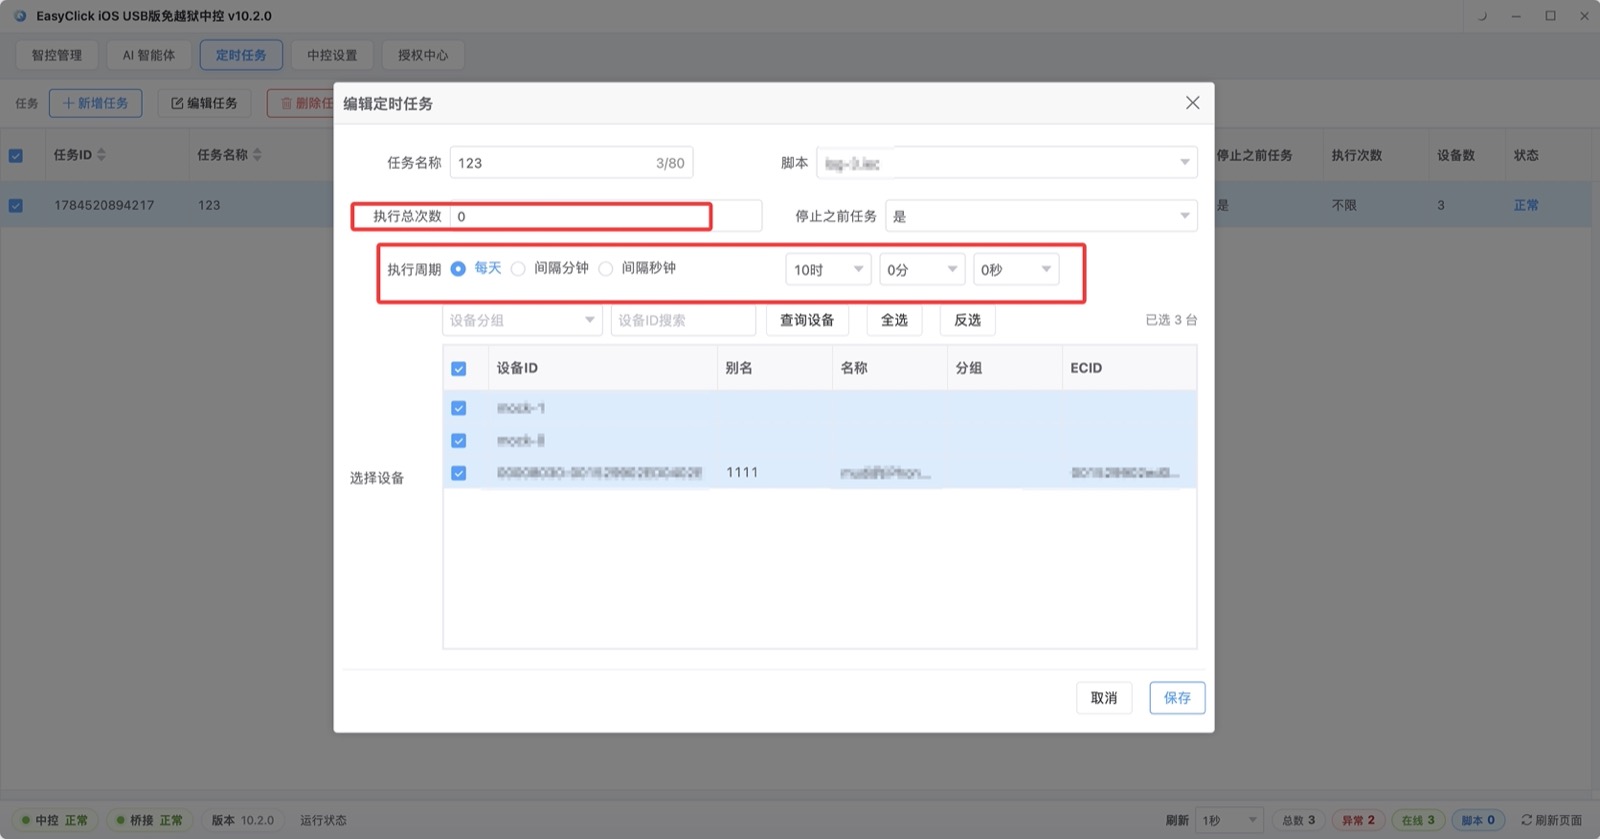Click the 新增任务 button
The height and width of the screenshot is (839, 1600).
[x=96, y=103]
